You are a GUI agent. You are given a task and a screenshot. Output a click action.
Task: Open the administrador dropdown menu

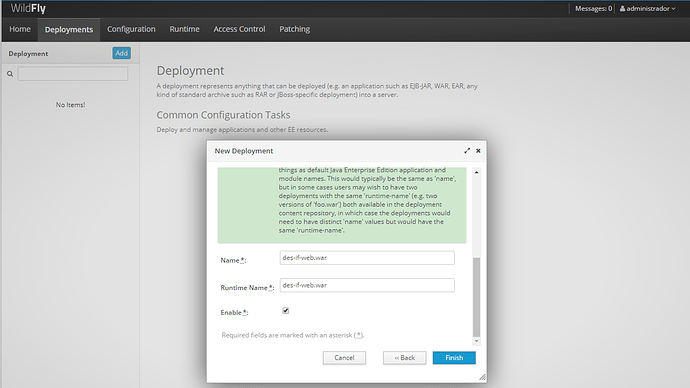[647, 8]
